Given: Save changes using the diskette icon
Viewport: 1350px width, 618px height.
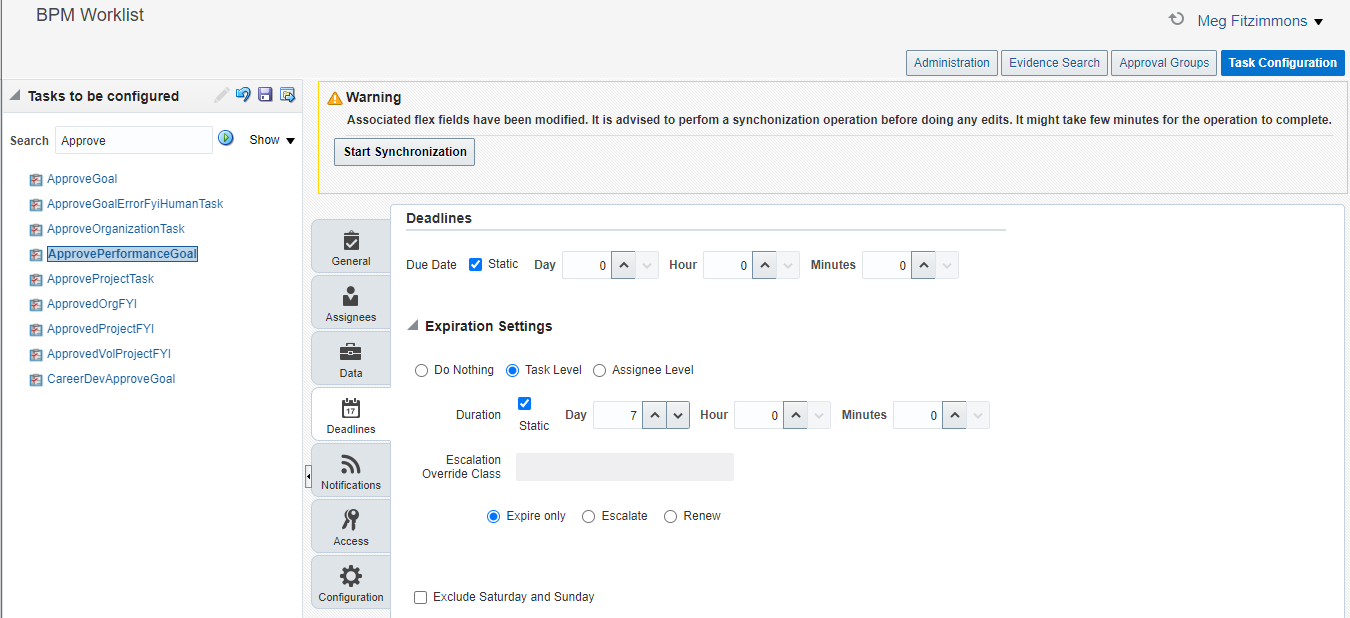Looking at the screenshot, I should [x=264, y=94].
